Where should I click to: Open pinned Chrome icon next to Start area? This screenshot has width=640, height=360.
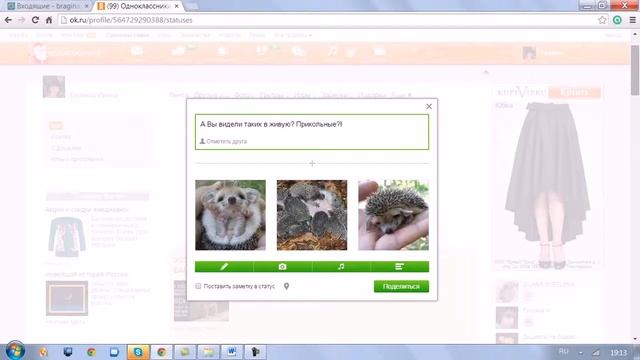[91, 352]
